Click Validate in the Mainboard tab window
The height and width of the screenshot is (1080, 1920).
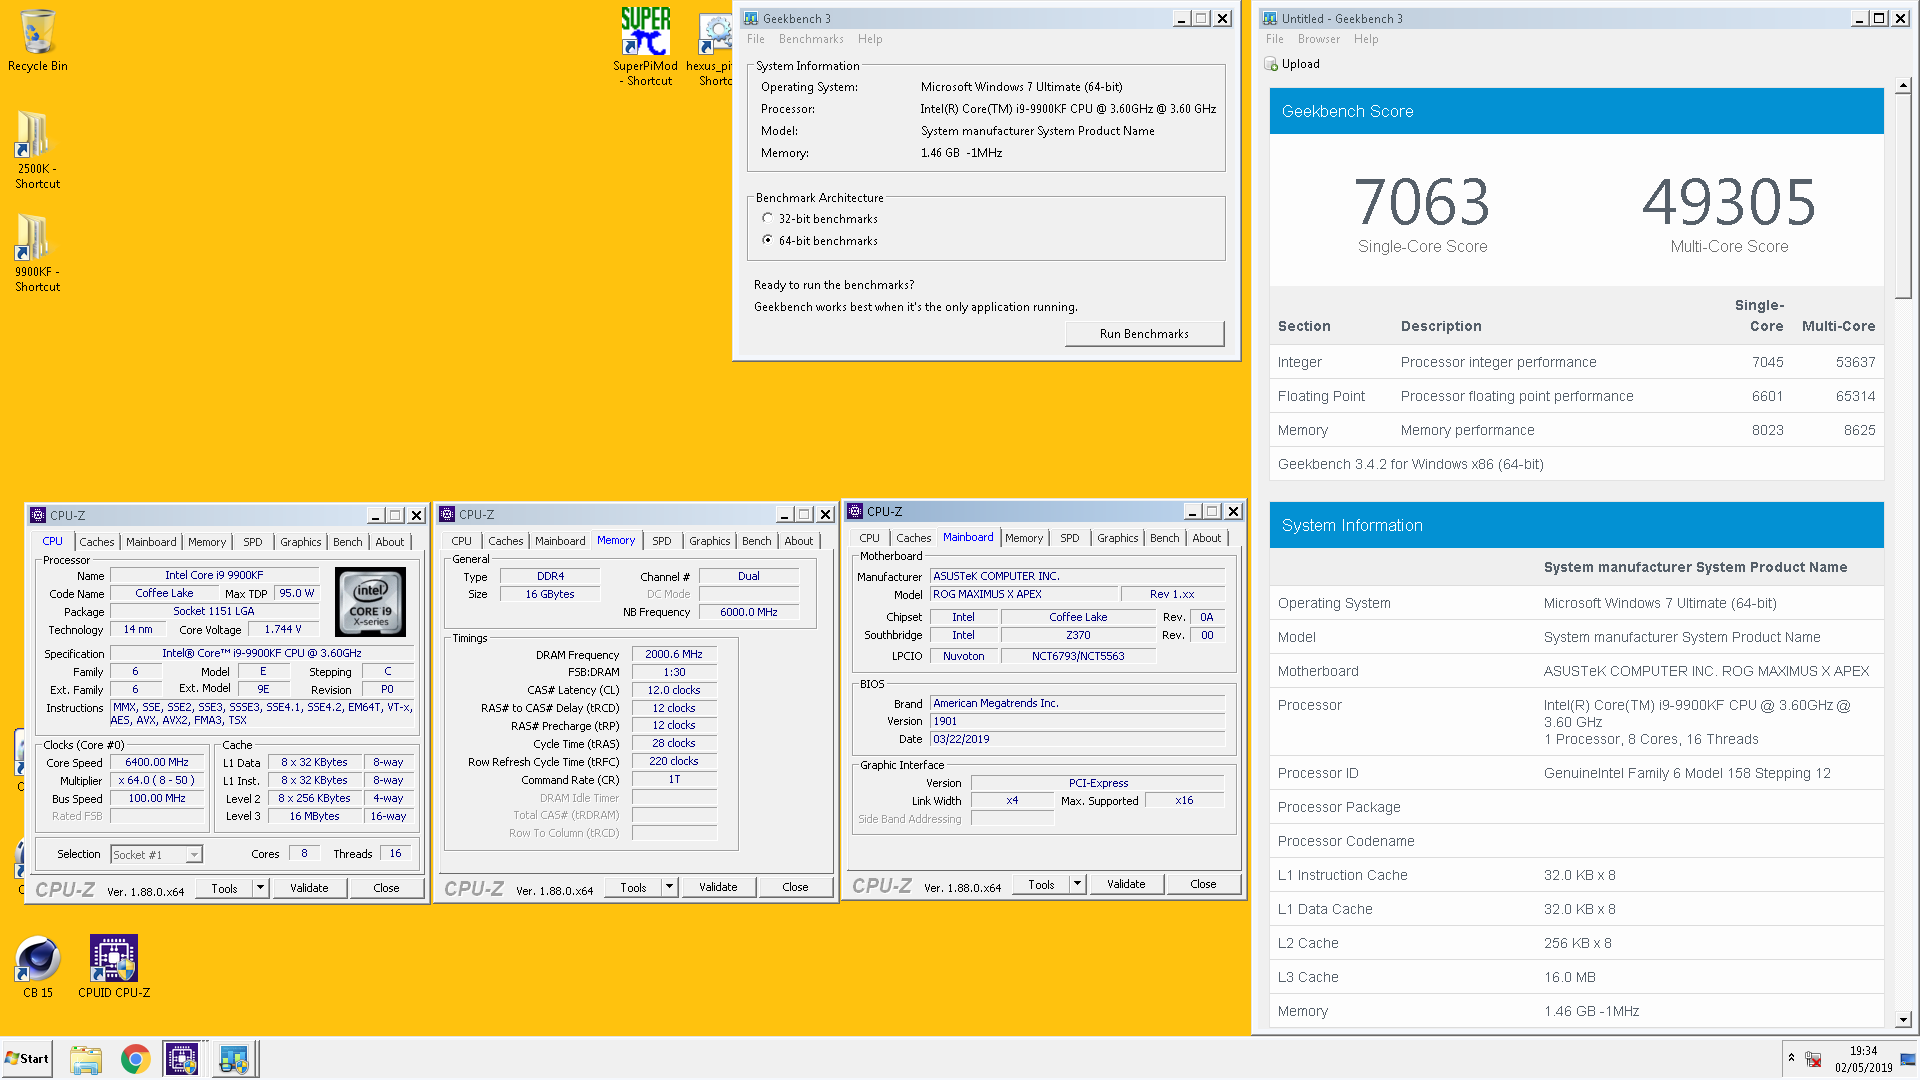click(1126, 884)
